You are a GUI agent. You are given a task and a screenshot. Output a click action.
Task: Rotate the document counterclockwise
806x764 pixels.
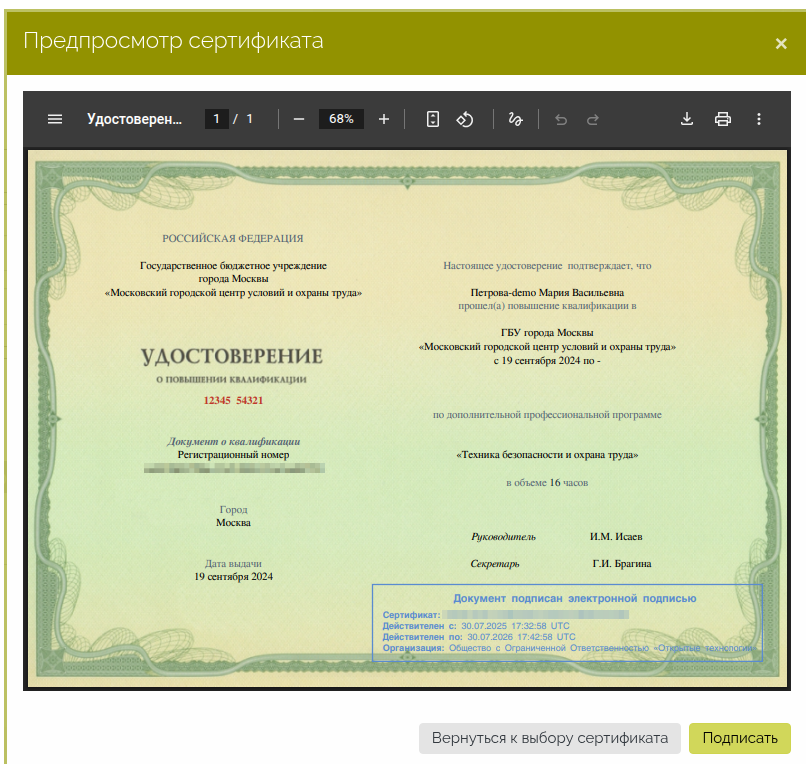pyautogui.click(x=465, y=119)
